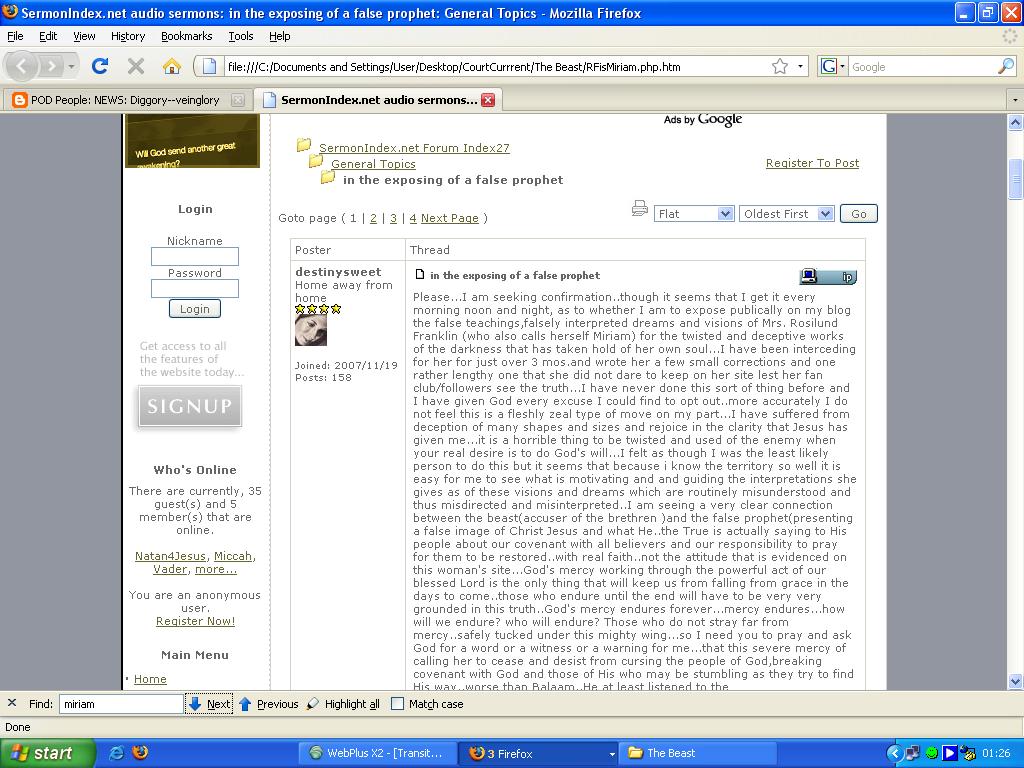Close the POD People tab
The height and width of the screenshot is (768, 1024).
pyautogui.click(x=238, y=100)
